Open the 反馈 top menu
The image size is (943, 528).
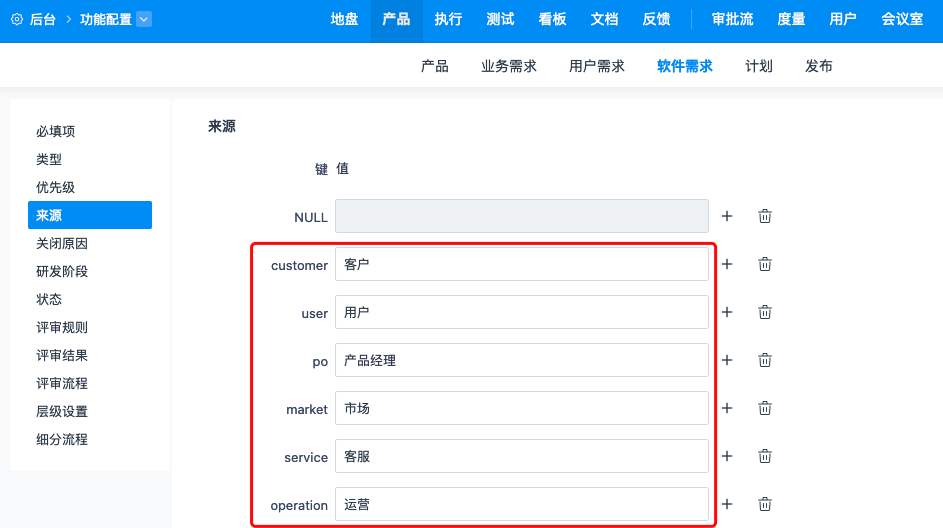[x=656, y=19]
